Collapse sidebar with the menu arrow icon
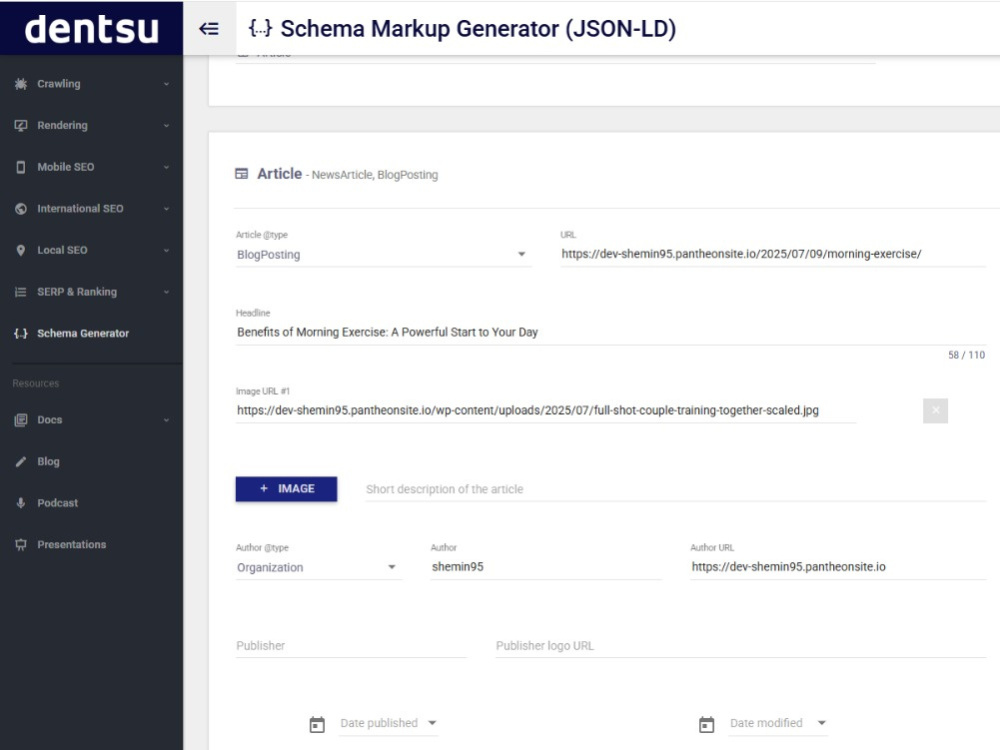The width and height of the screenshot is (1000, 750). [209, 29]
